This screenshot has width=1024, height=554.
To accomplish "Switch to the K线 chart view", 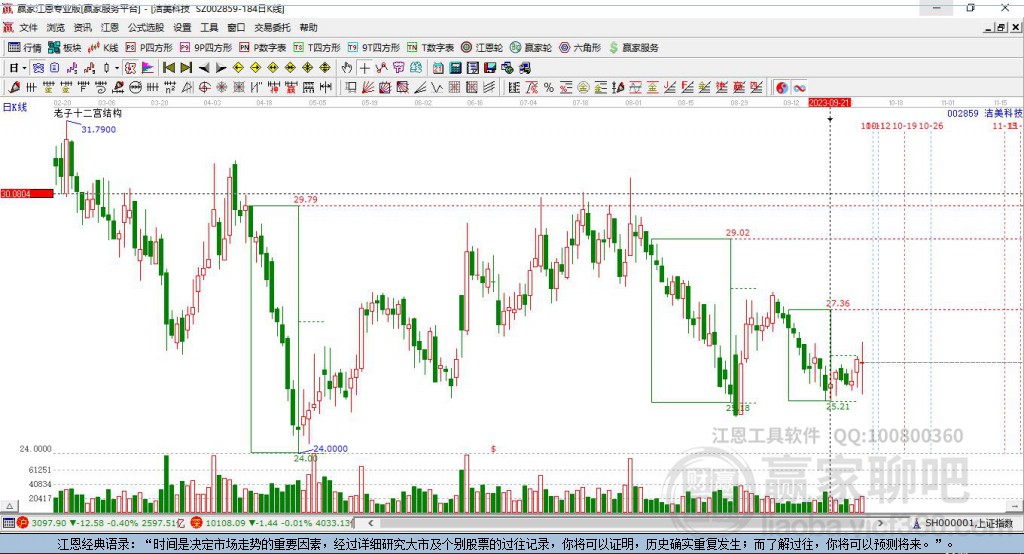I will coord(103,48).
